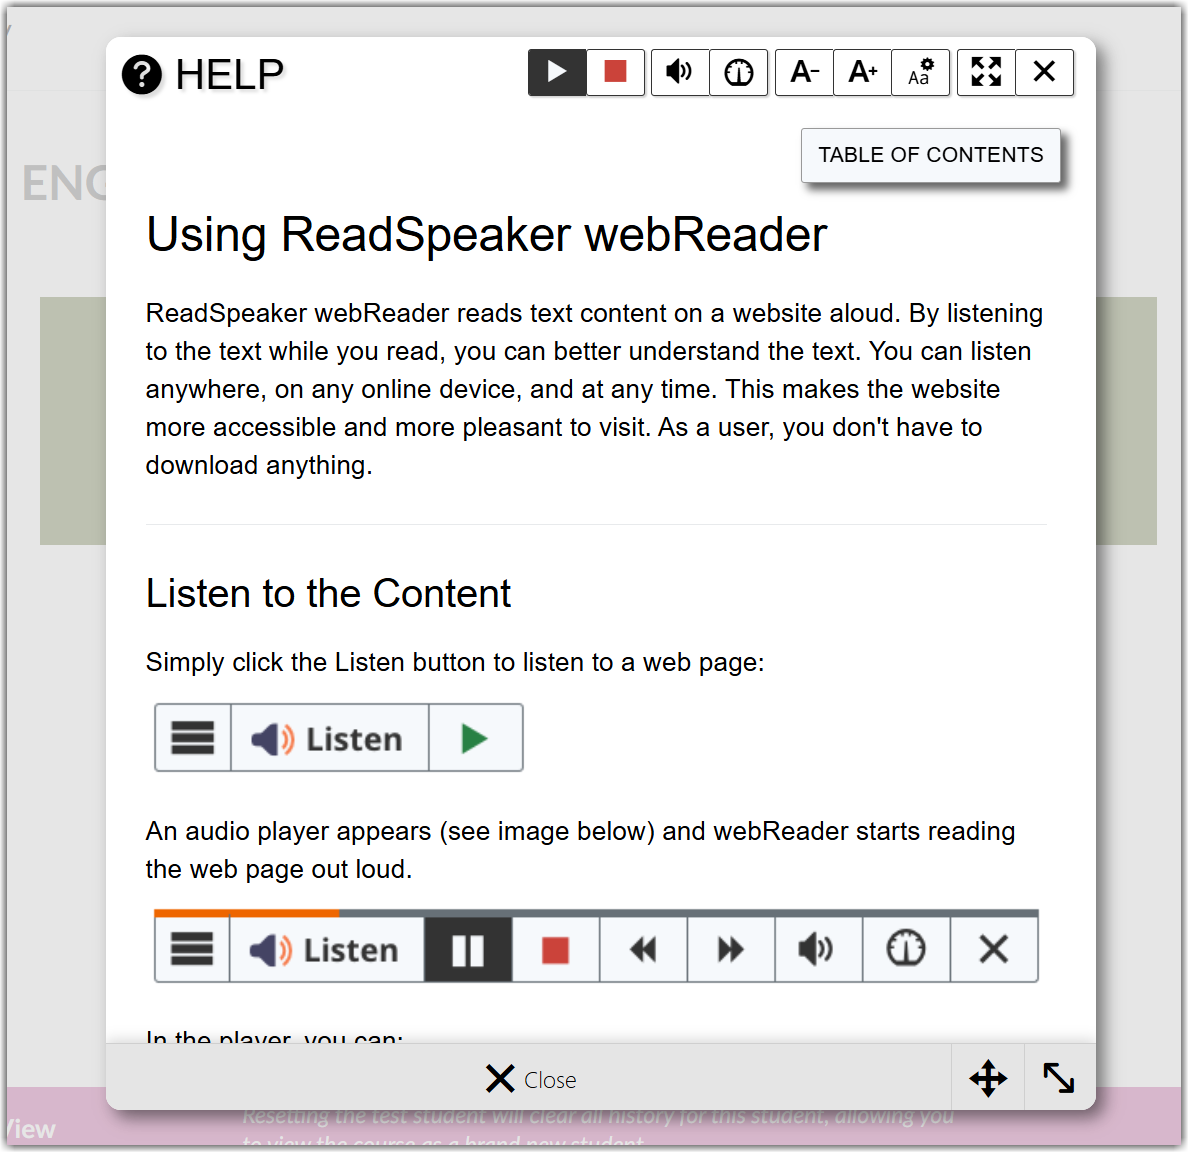Click red stop button in audio player image
The height and width of the screenshot is (1153, 1189).
[556, 949]
